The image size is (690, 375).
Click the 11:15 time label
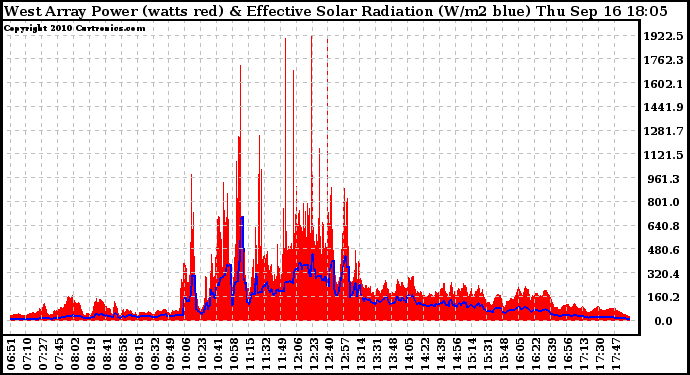tap(250, 354)
